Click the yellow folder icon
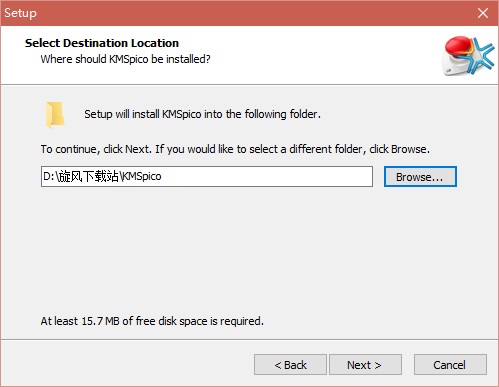The image size is (499, 387). click(x=55, y=115)
